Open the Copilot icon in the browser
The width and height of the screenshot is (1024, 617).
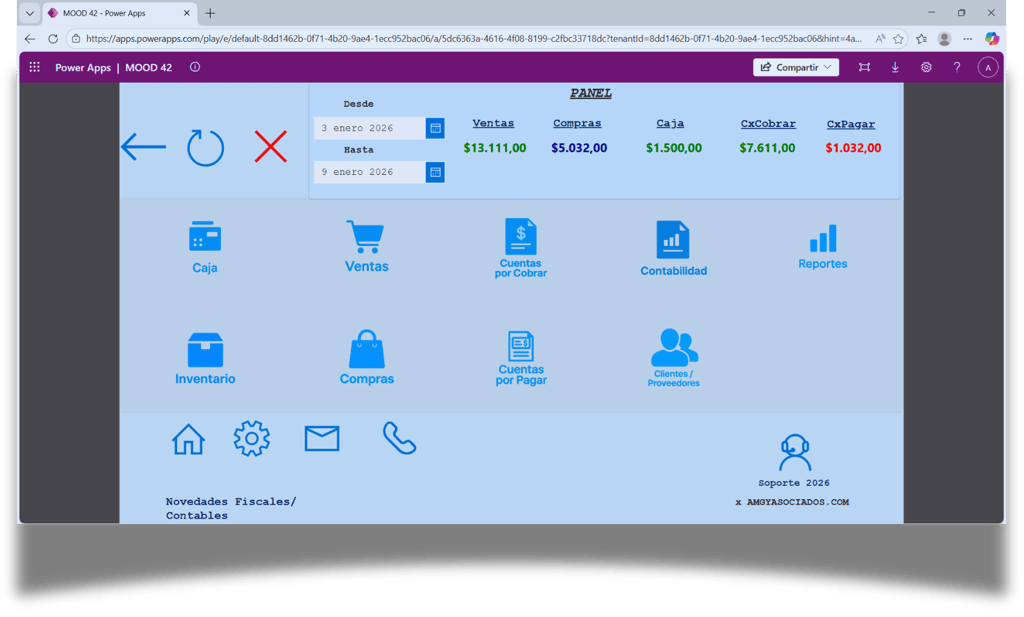[x=991, y=39]
